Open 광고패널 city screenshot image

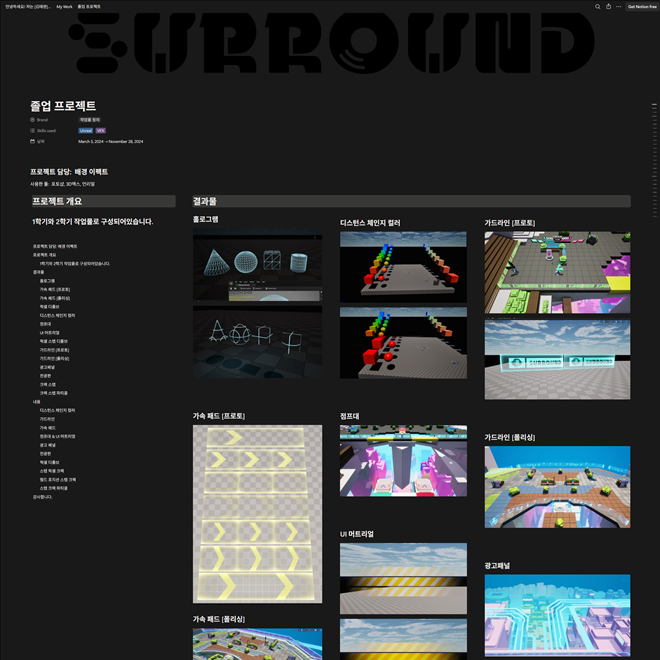coord(557,615)
